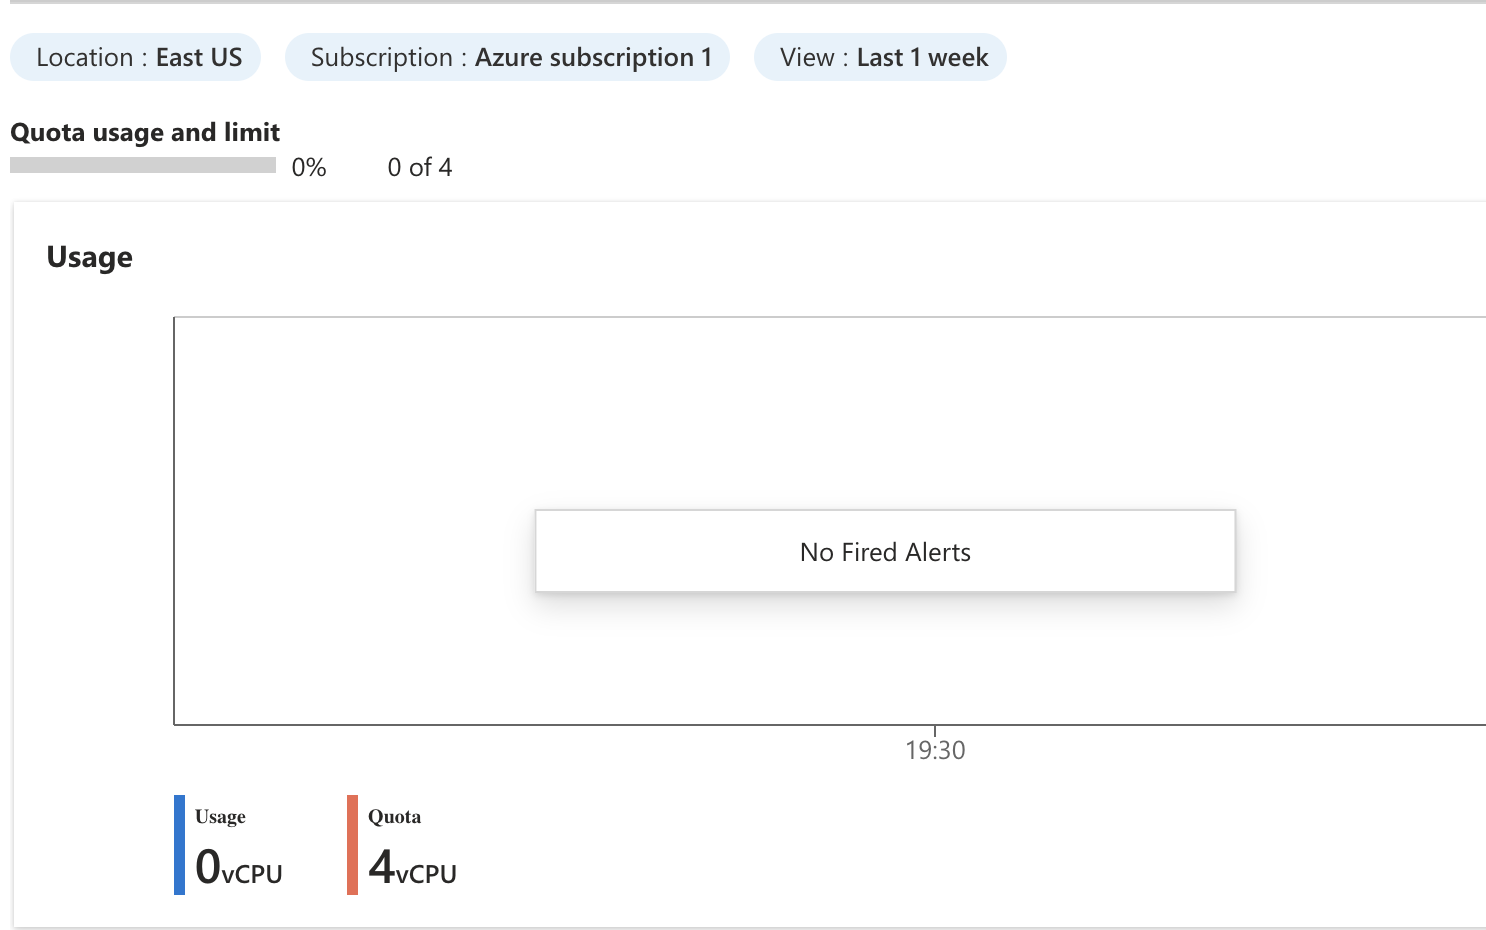Click the 19:30 time axis label
Viewport: 1486px width, 930px height.
click(x=935, y=751)
